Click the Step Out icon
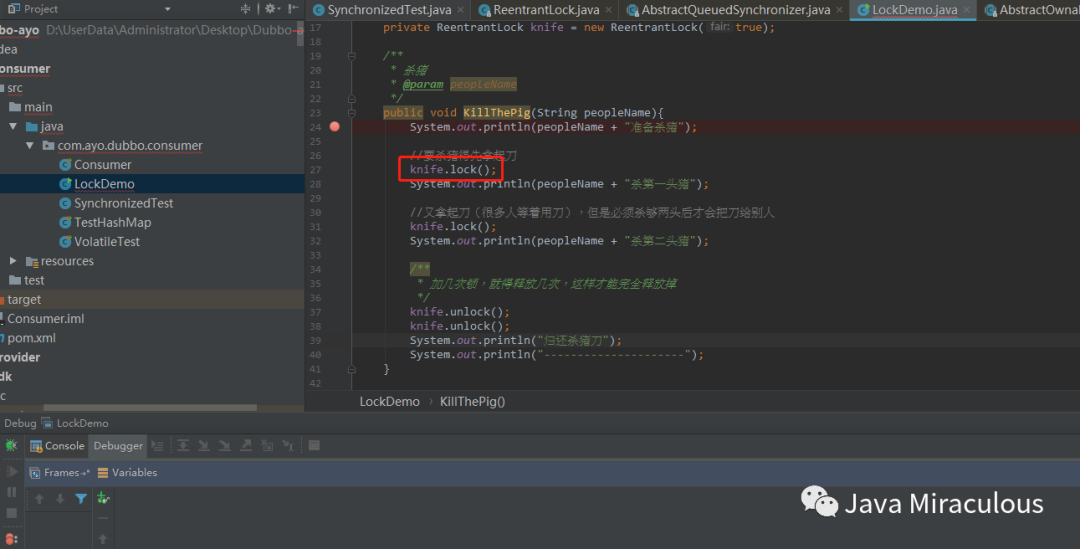The height and width of the screenshot is (549, 1080). 246,446
